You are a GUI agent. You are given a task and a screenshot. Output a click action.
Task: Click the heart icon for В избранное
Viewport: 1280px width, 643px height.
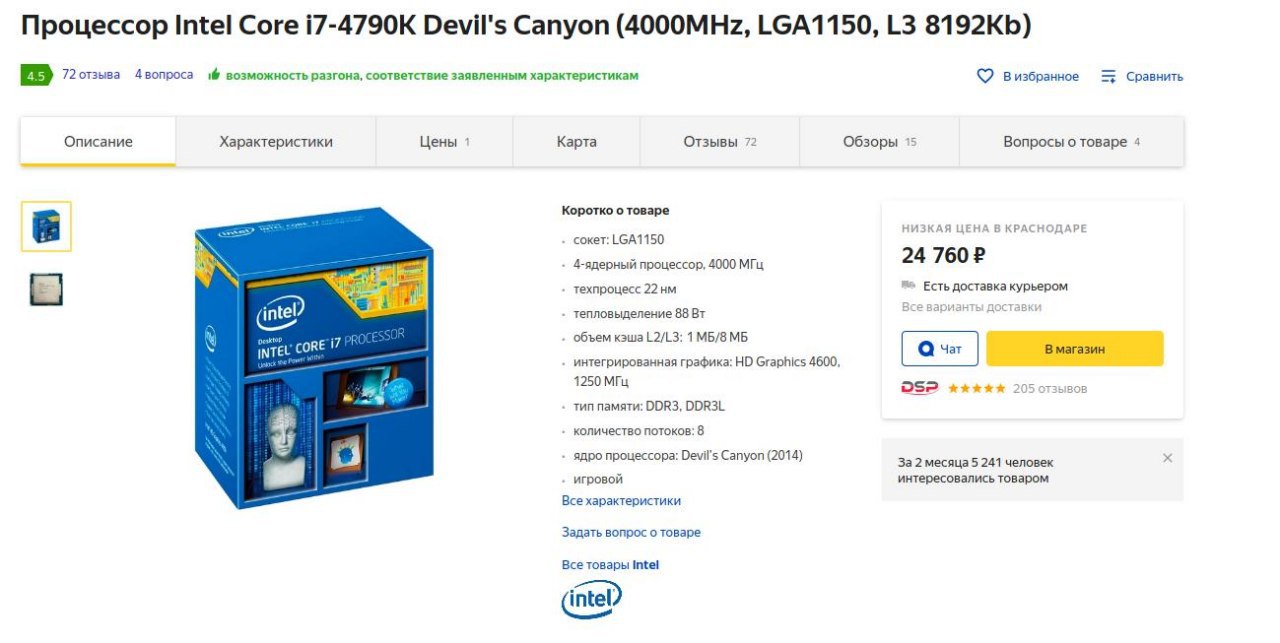coord(985,76)
